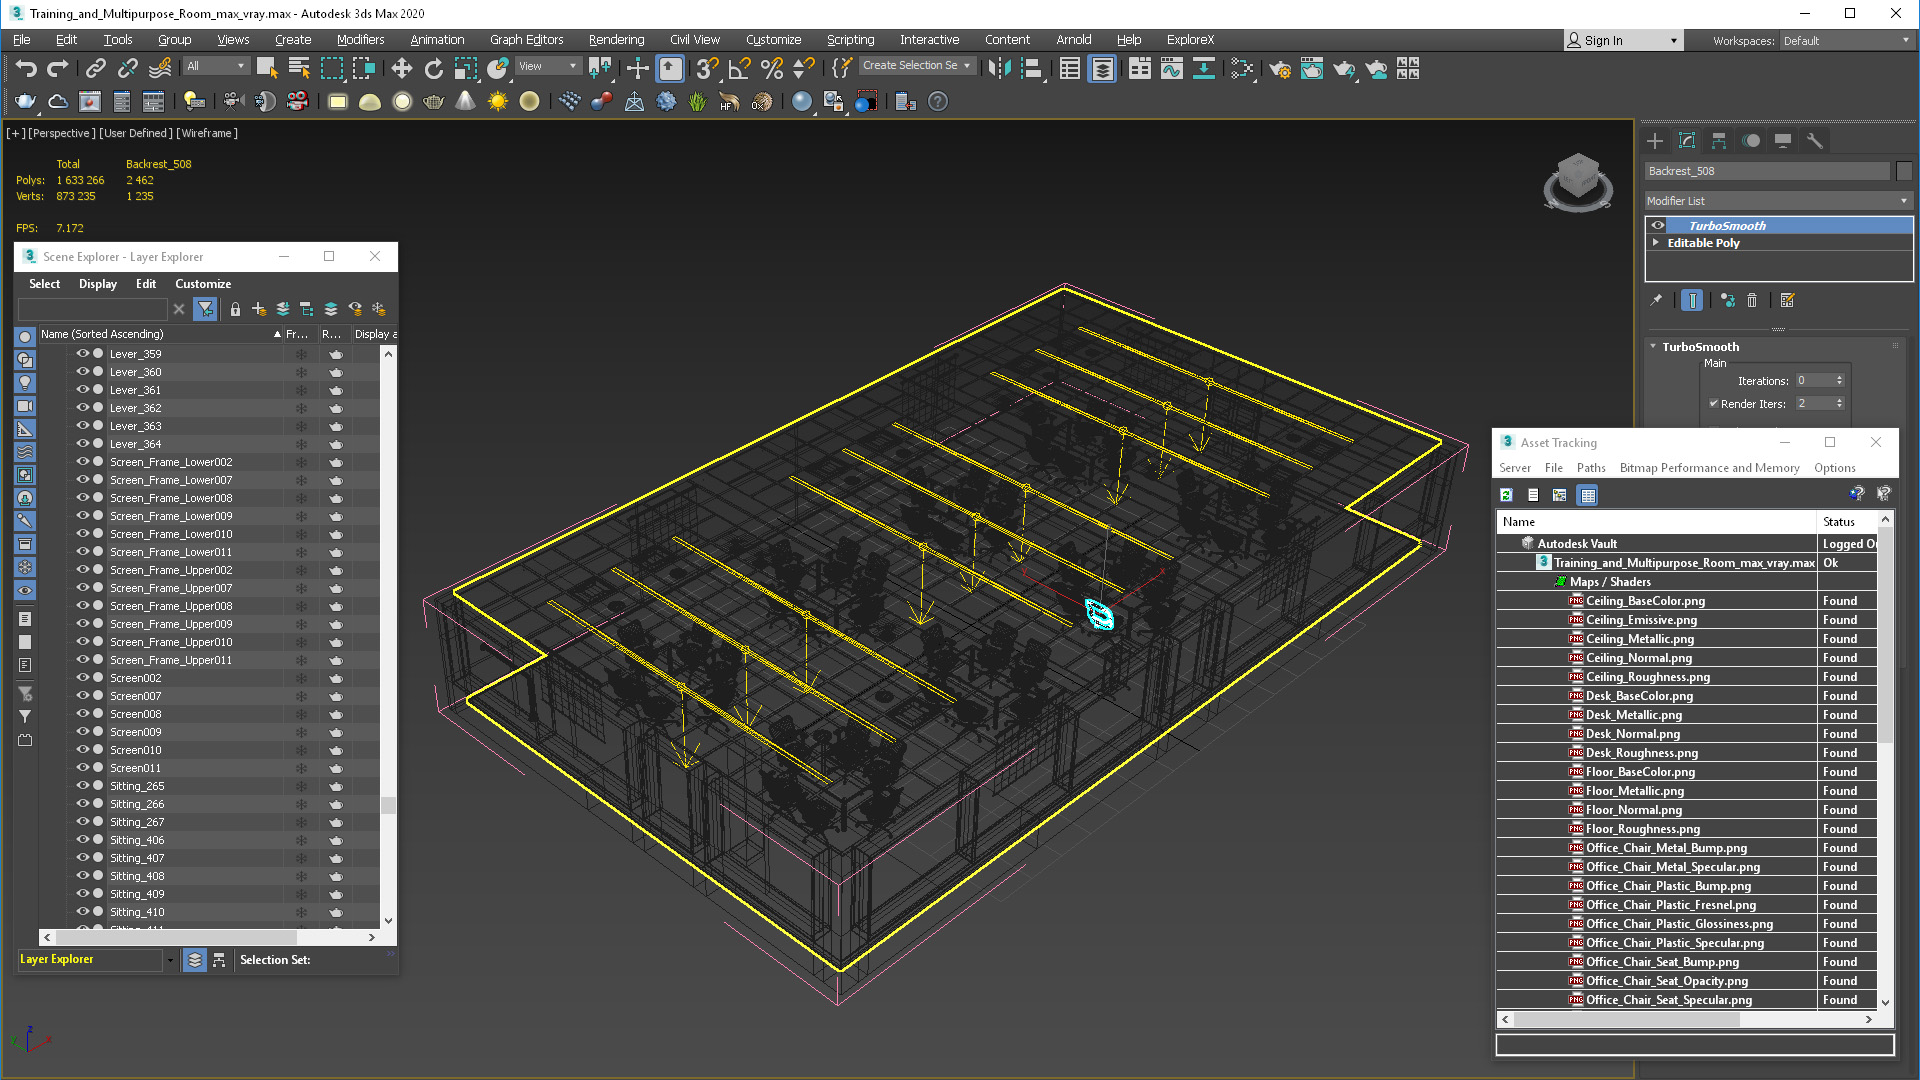The width and height of the screenshot is (1920, 1080).
Task: Open the Graph Editors menu
Action: pos(526,40)
